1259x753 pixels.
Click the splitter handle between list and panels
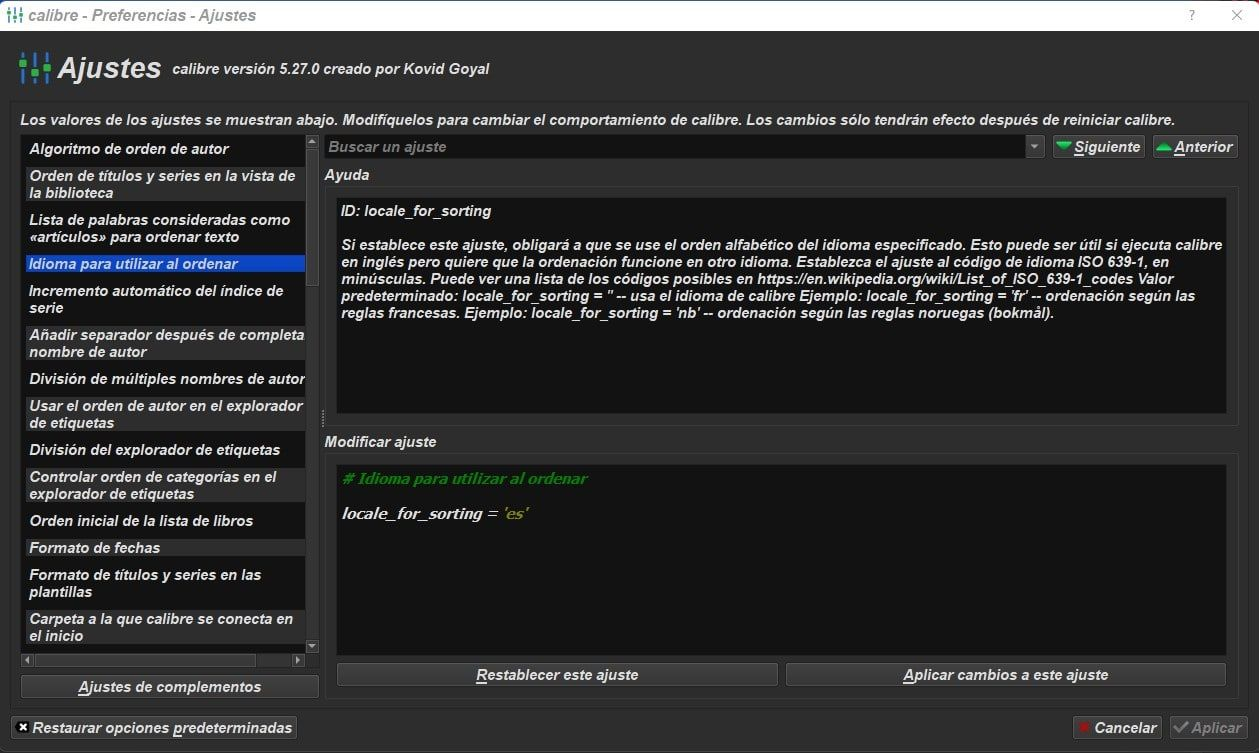pos(322,417)
